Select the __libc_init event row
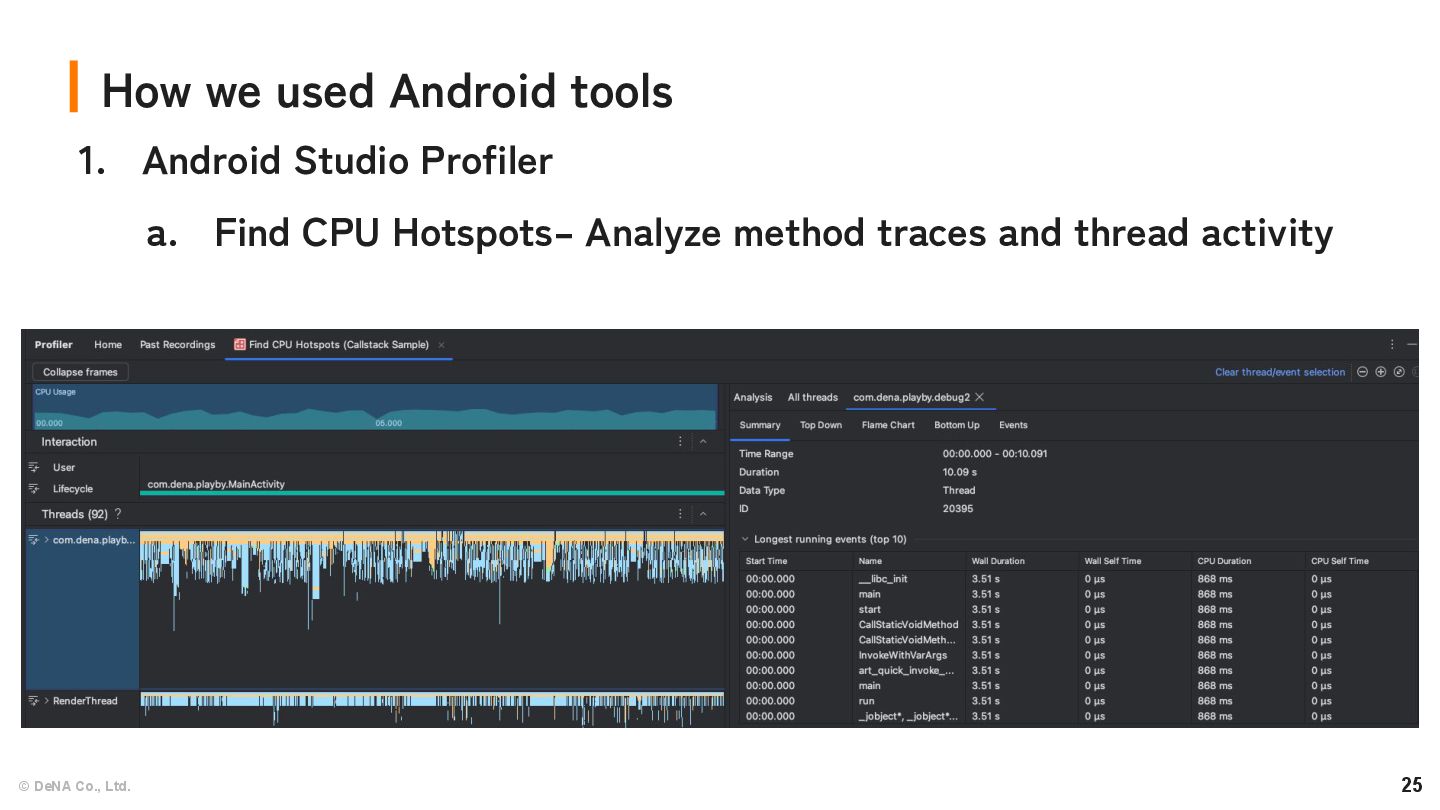Viewport: 1440px width, 810px height. (x=1079, y=579)
